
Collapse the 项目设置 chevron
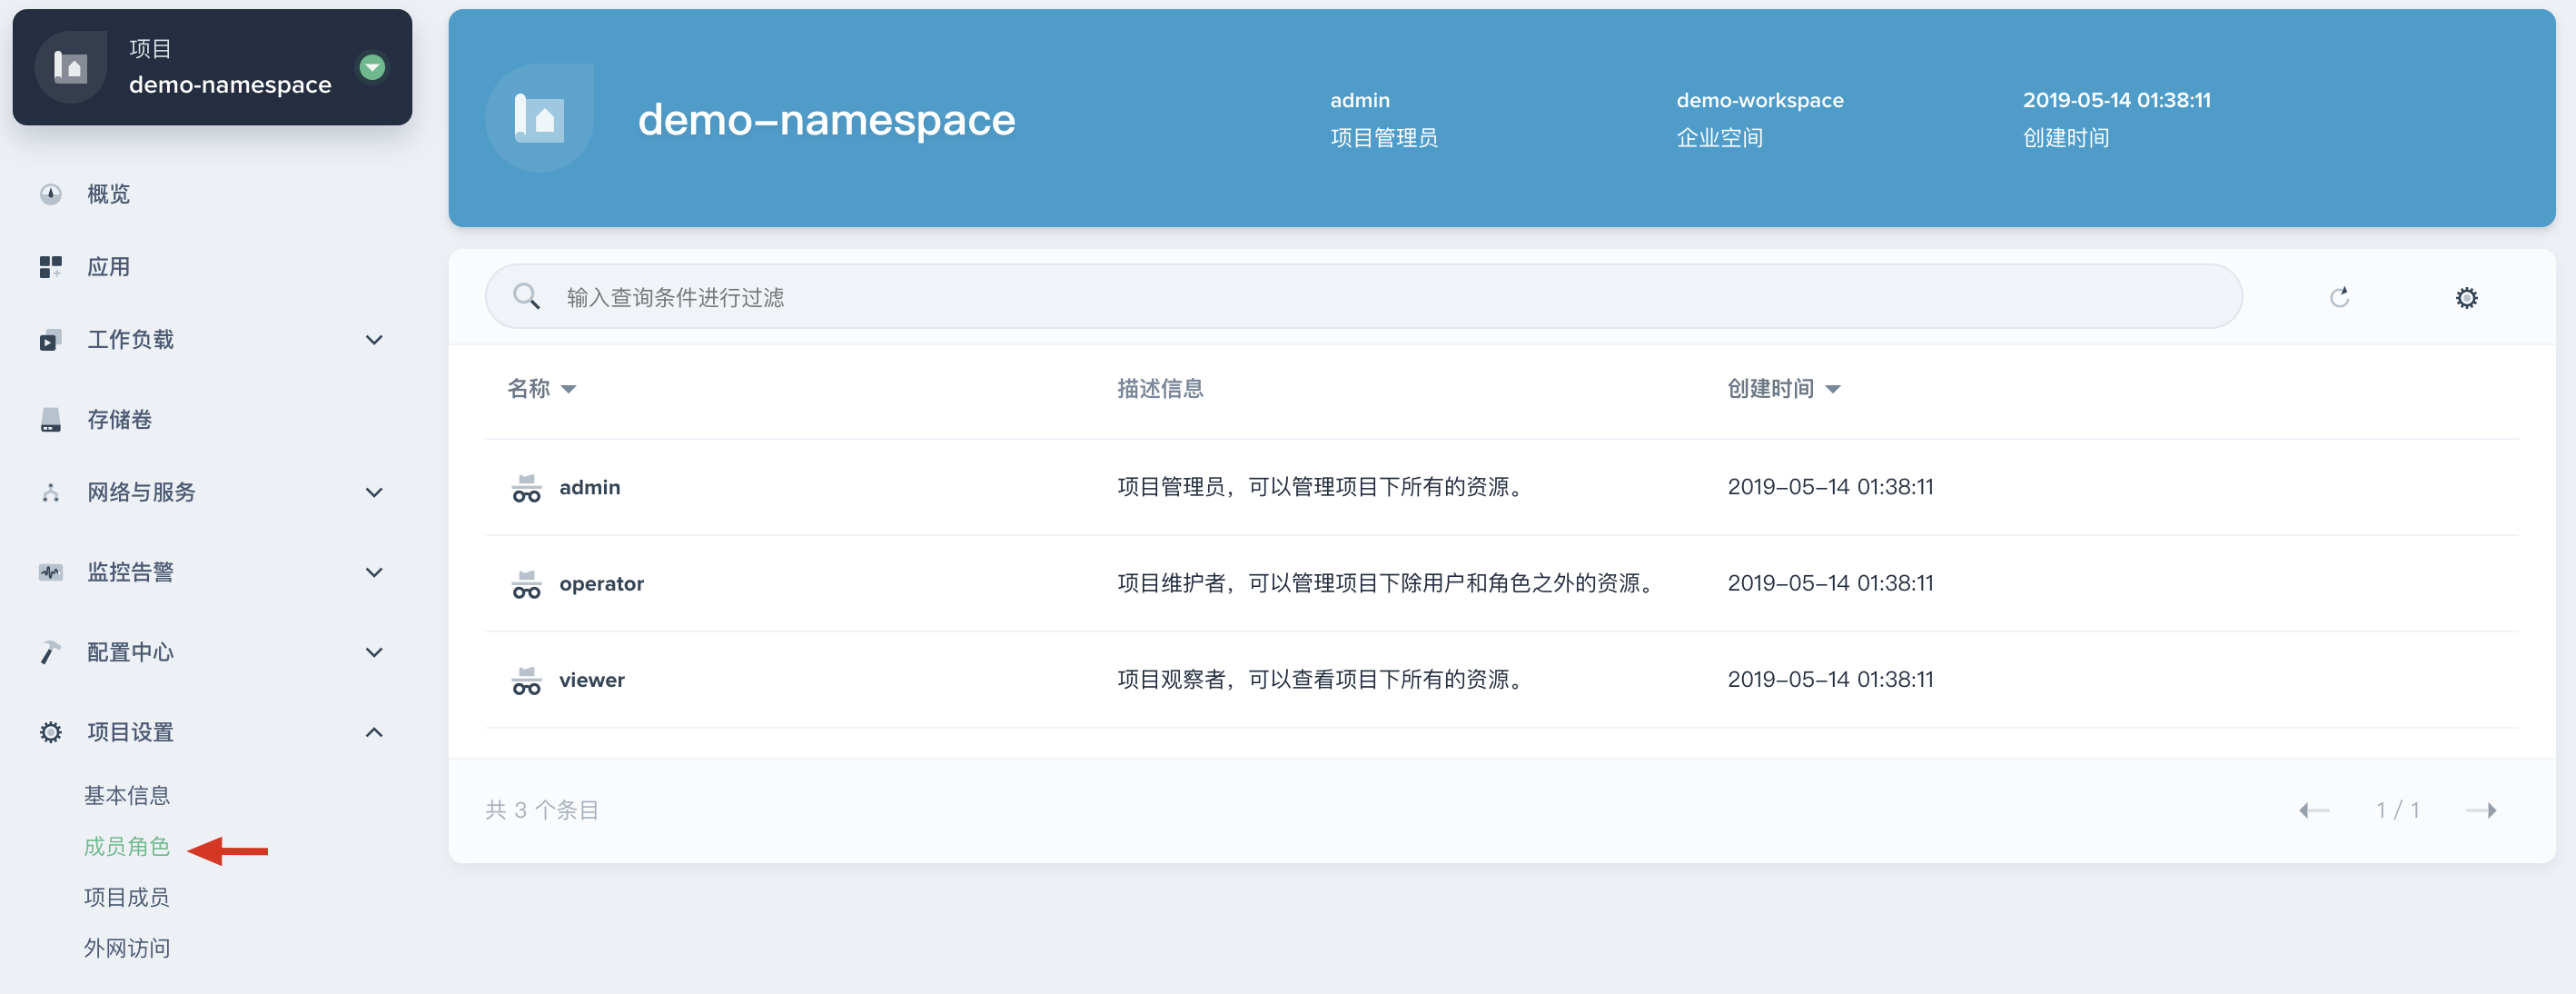(374, 732)
